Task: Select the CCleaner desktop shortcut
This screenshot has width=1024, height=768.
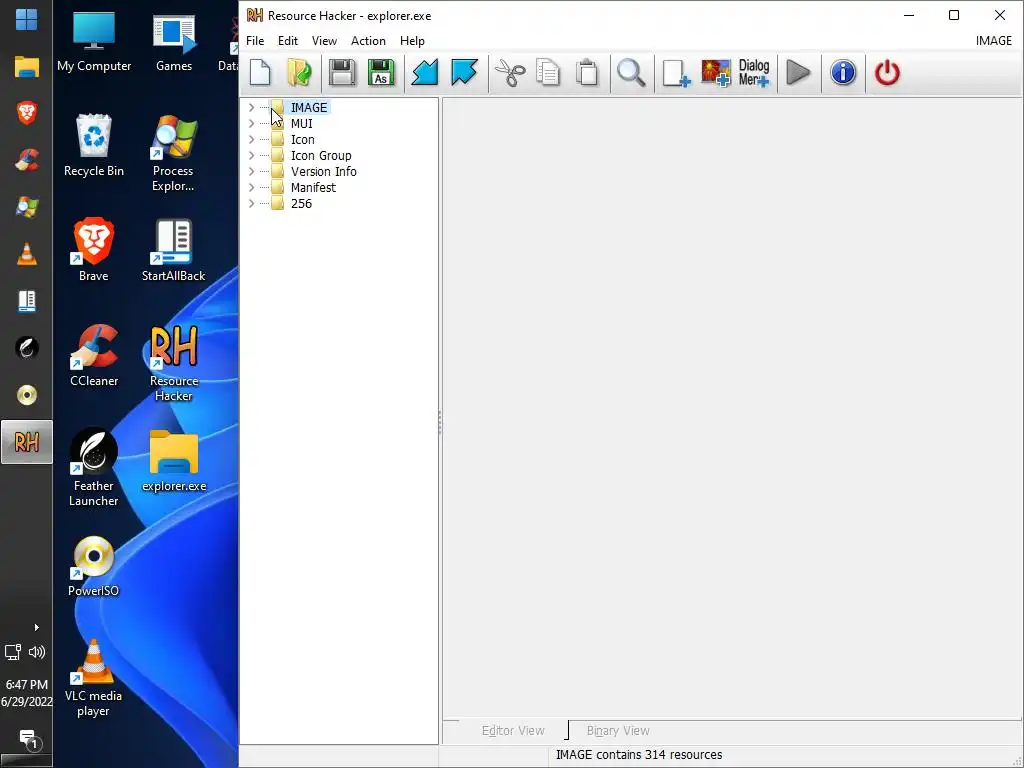Action: tap(94, 355)
